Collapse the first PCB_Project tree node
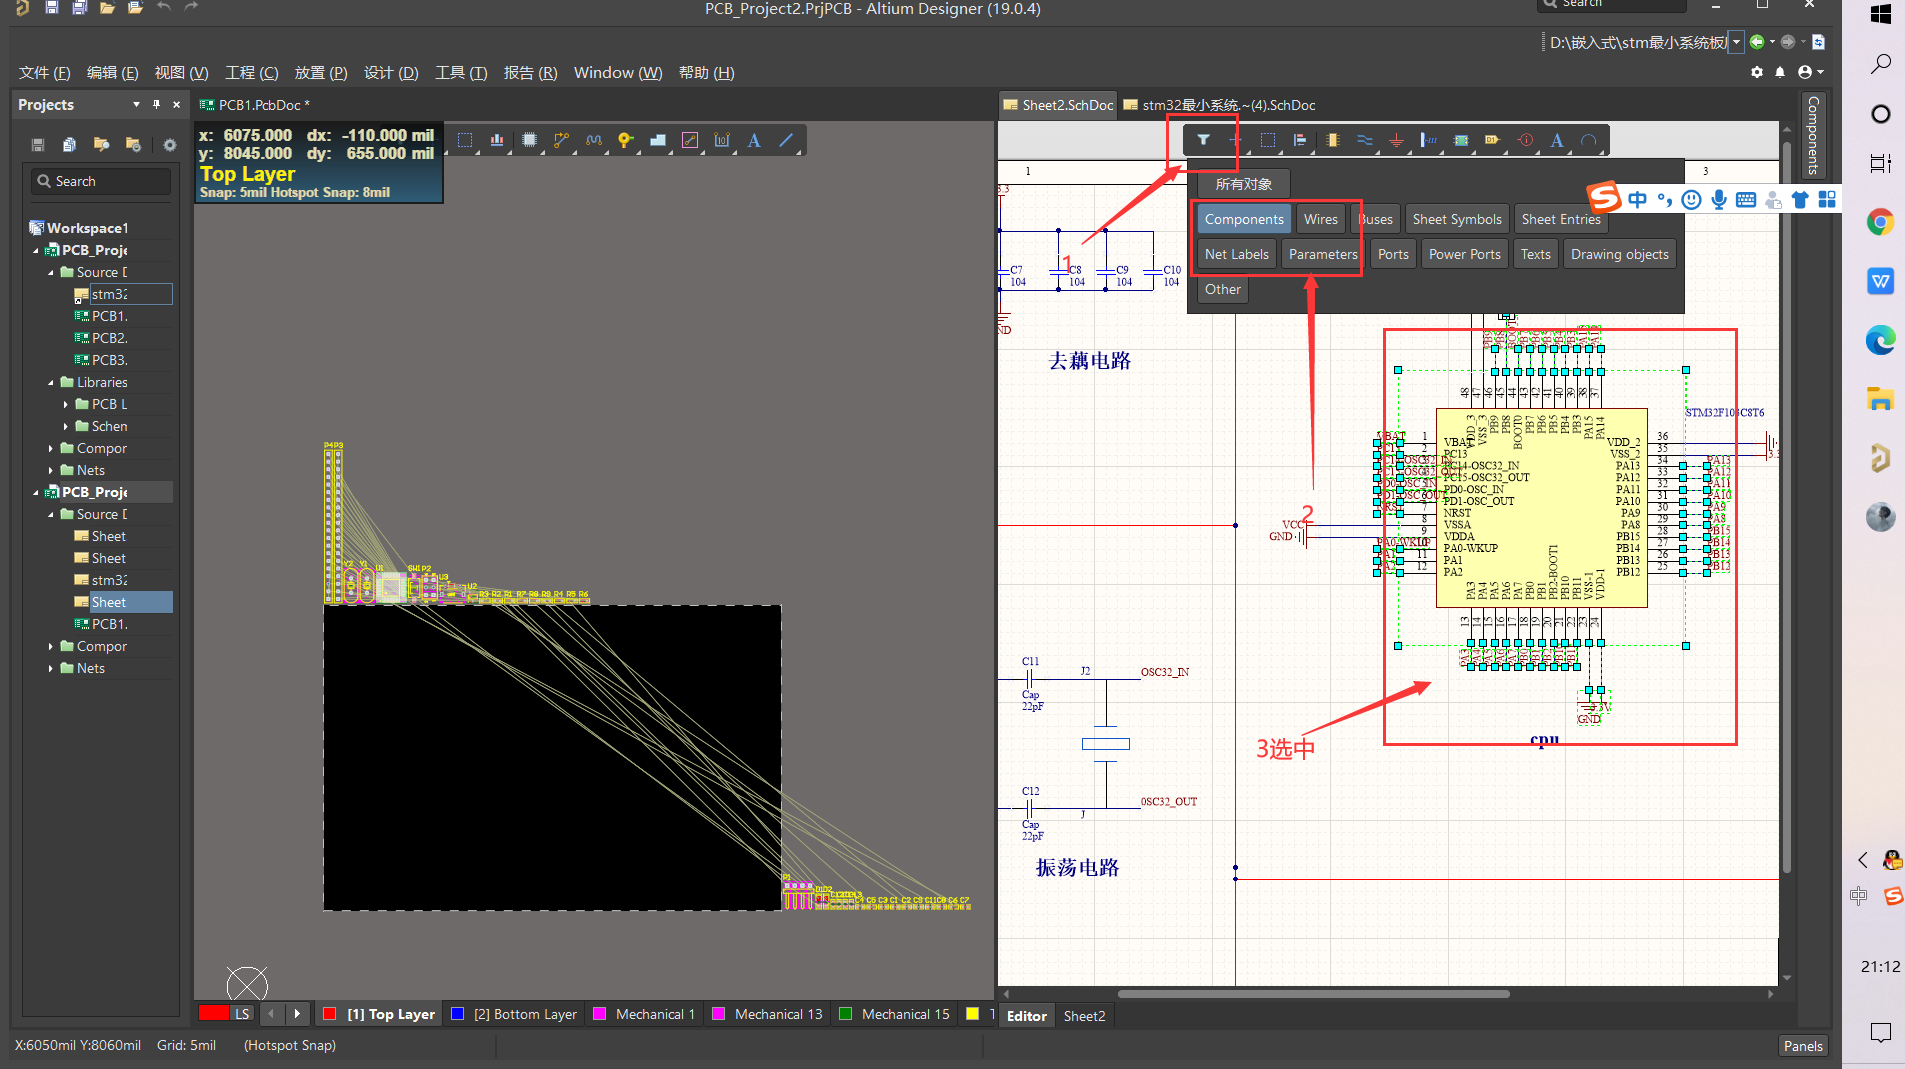Screen dimensions: 1905x1069 pos(36,250)
